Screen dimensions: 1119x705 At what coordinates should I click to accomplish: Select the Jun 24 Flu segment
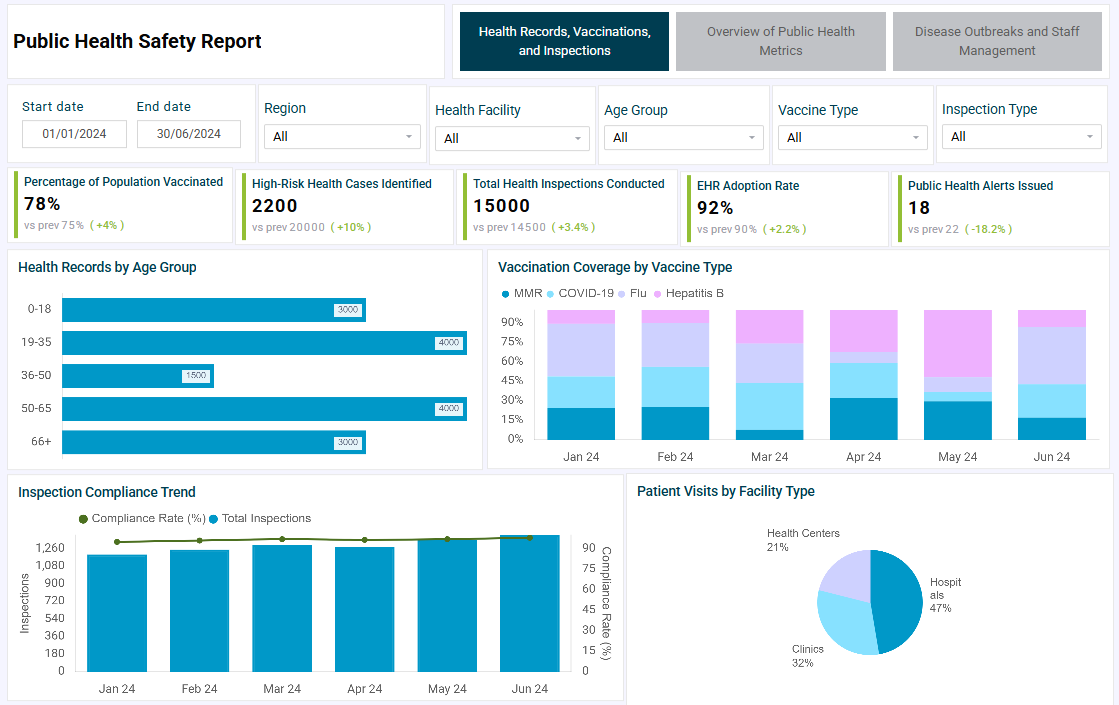pyautogui.click(x=1052, y=355)
